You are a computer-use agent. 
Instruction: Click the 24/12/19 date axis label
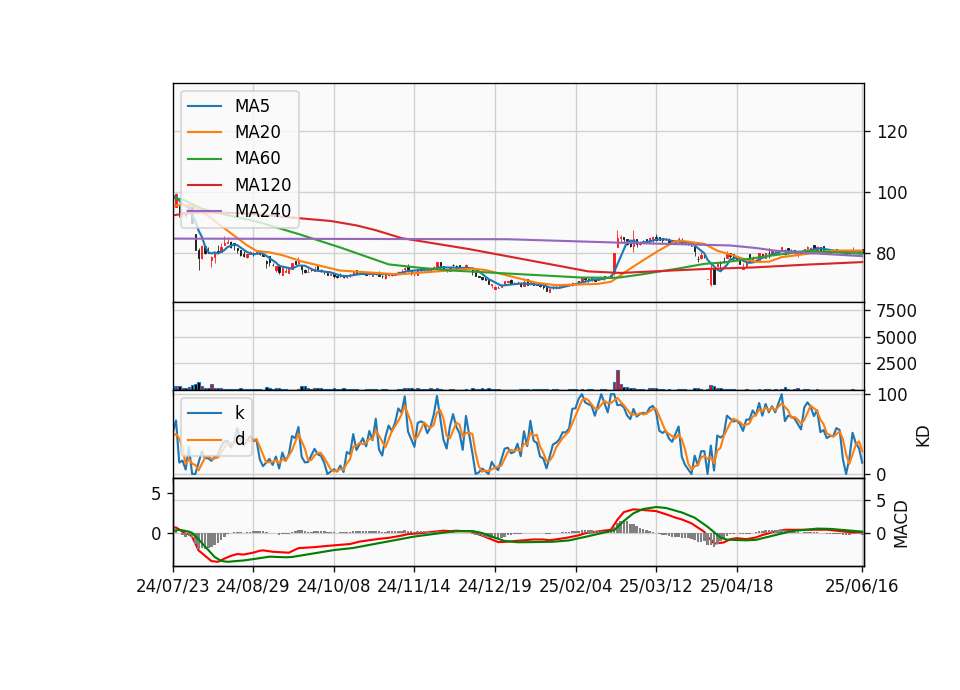495,586
